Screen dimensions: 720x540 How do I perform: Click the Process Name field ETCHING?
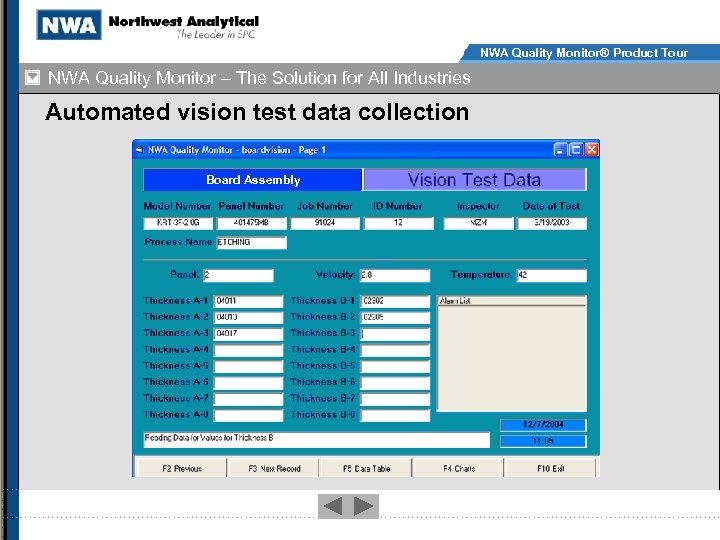click(252, 242)
